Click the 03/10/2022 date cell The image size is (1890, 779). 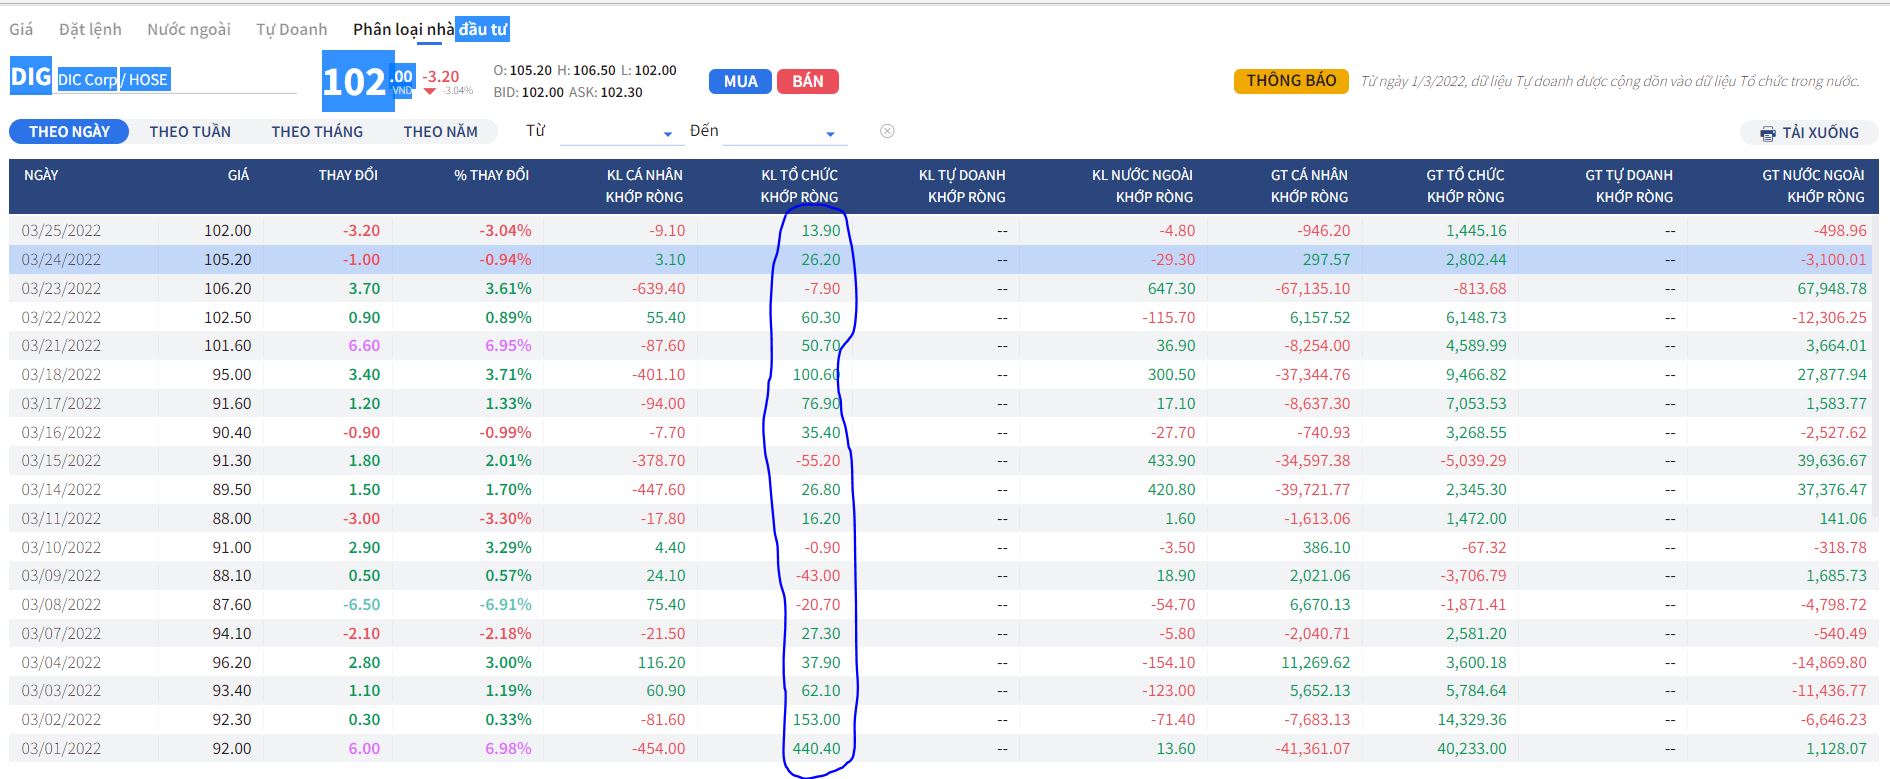point(61,547)
